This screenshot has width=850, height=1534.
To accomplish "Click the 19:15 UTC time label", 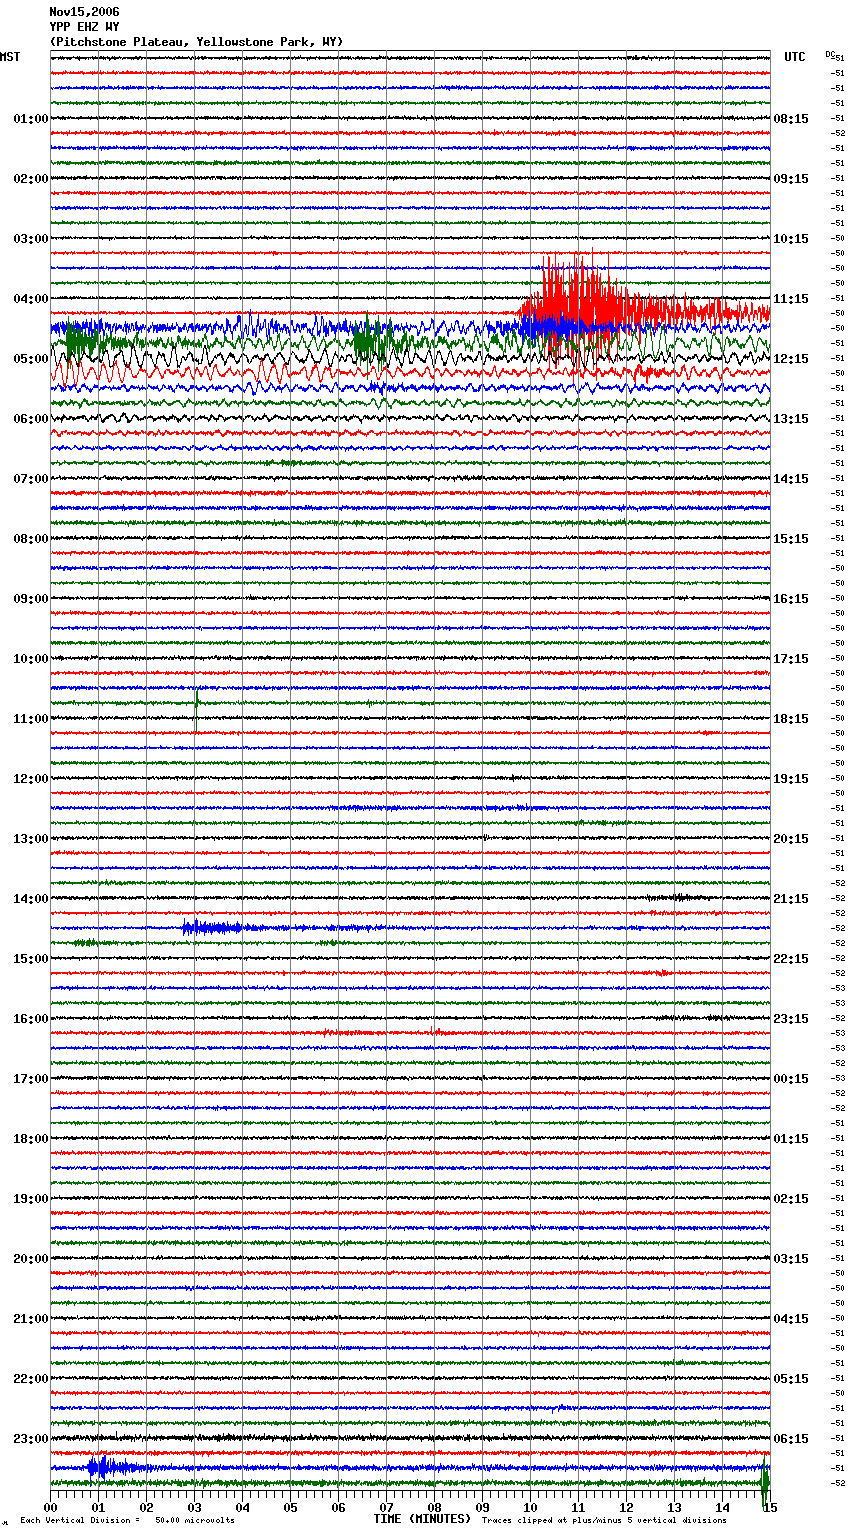I will click(x=791, y=779).
